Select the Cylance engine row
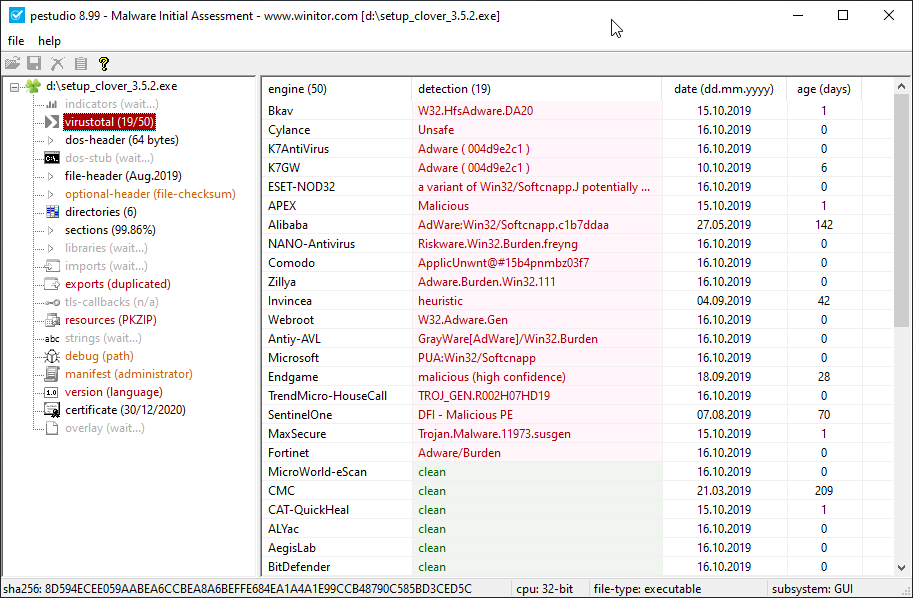Screen dimensions: 913x598 pos(578,130)
